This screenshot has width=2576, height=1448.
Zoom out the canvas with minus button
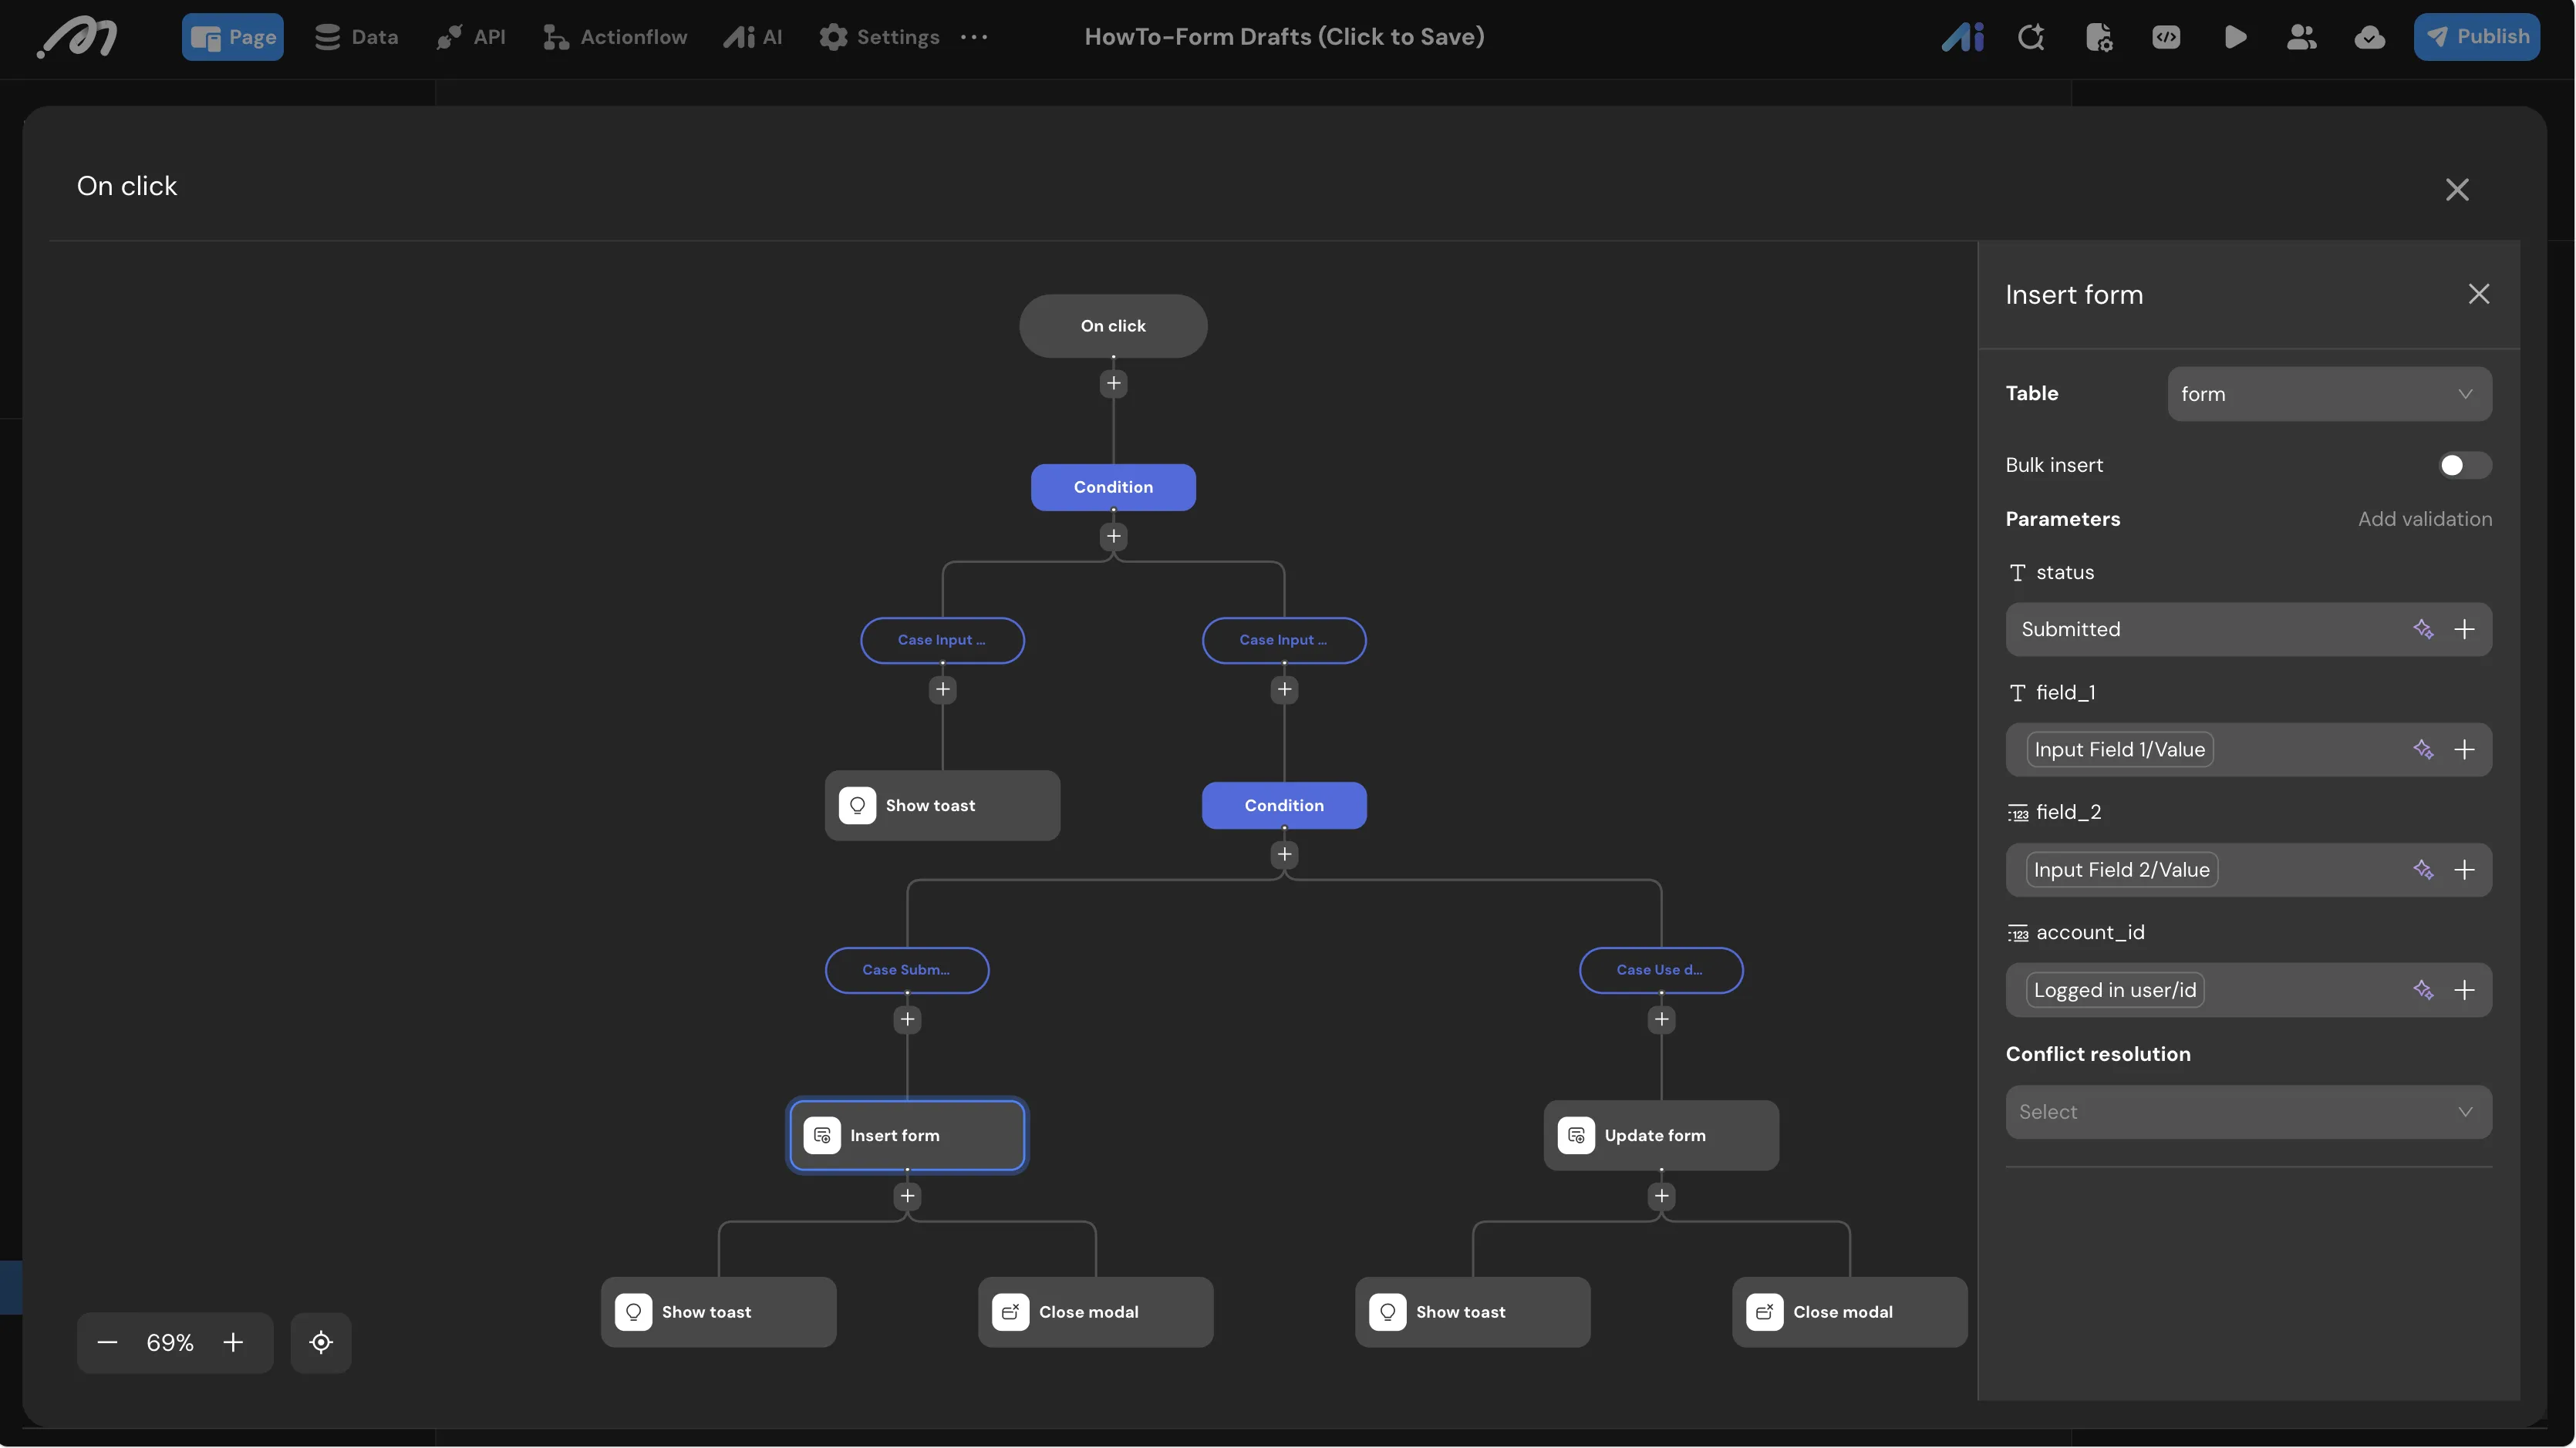108,1342
